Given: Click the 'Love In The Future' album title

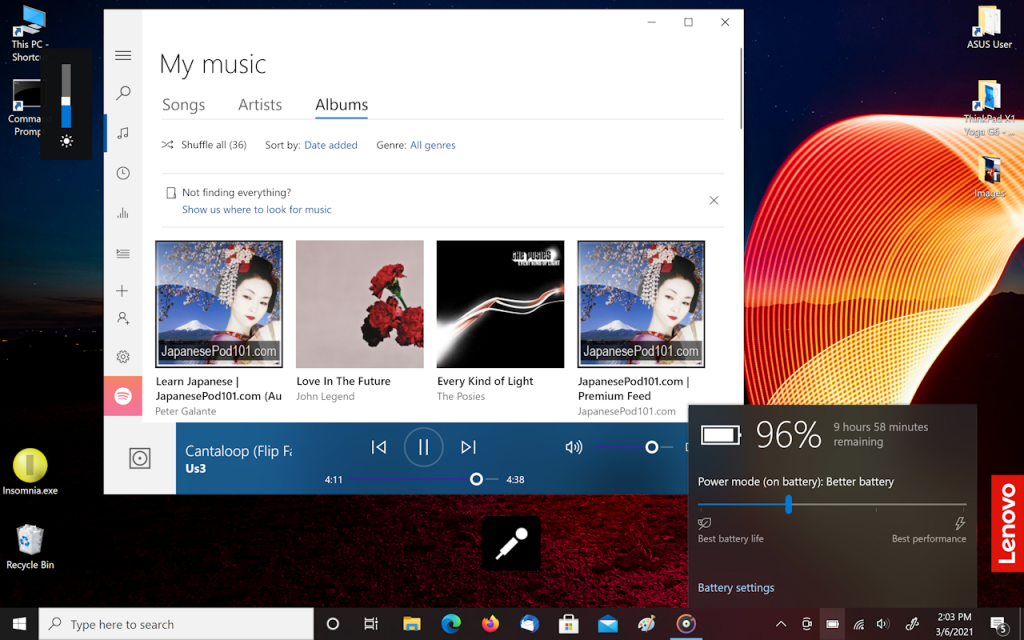Looking at the screenshot, I should [x=344, y=381].
